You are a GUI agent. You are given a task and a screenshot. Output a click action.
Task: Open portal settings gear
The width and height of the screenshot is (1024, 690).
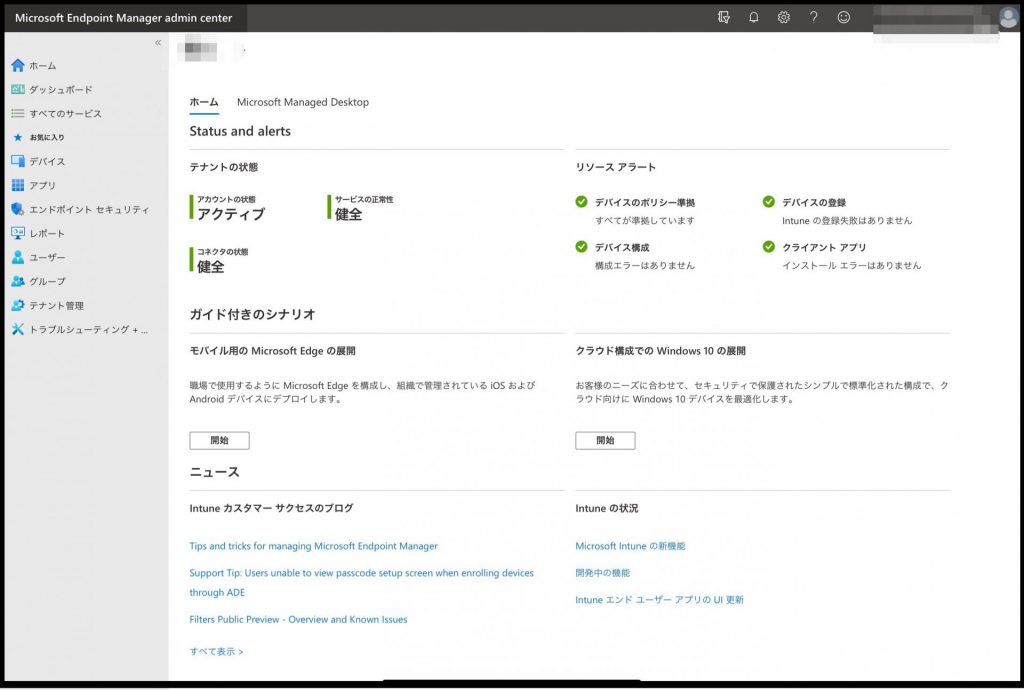[784, 18]
